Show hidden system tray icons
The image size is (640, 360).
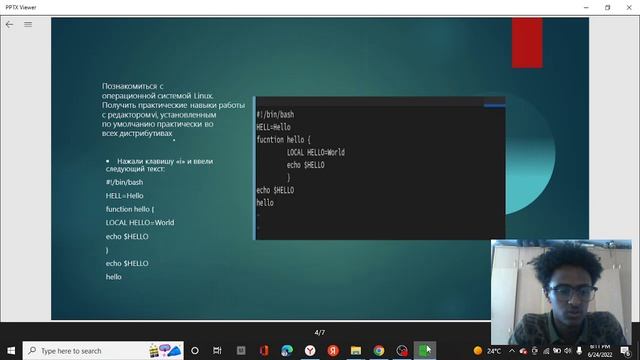pos(512,351)
